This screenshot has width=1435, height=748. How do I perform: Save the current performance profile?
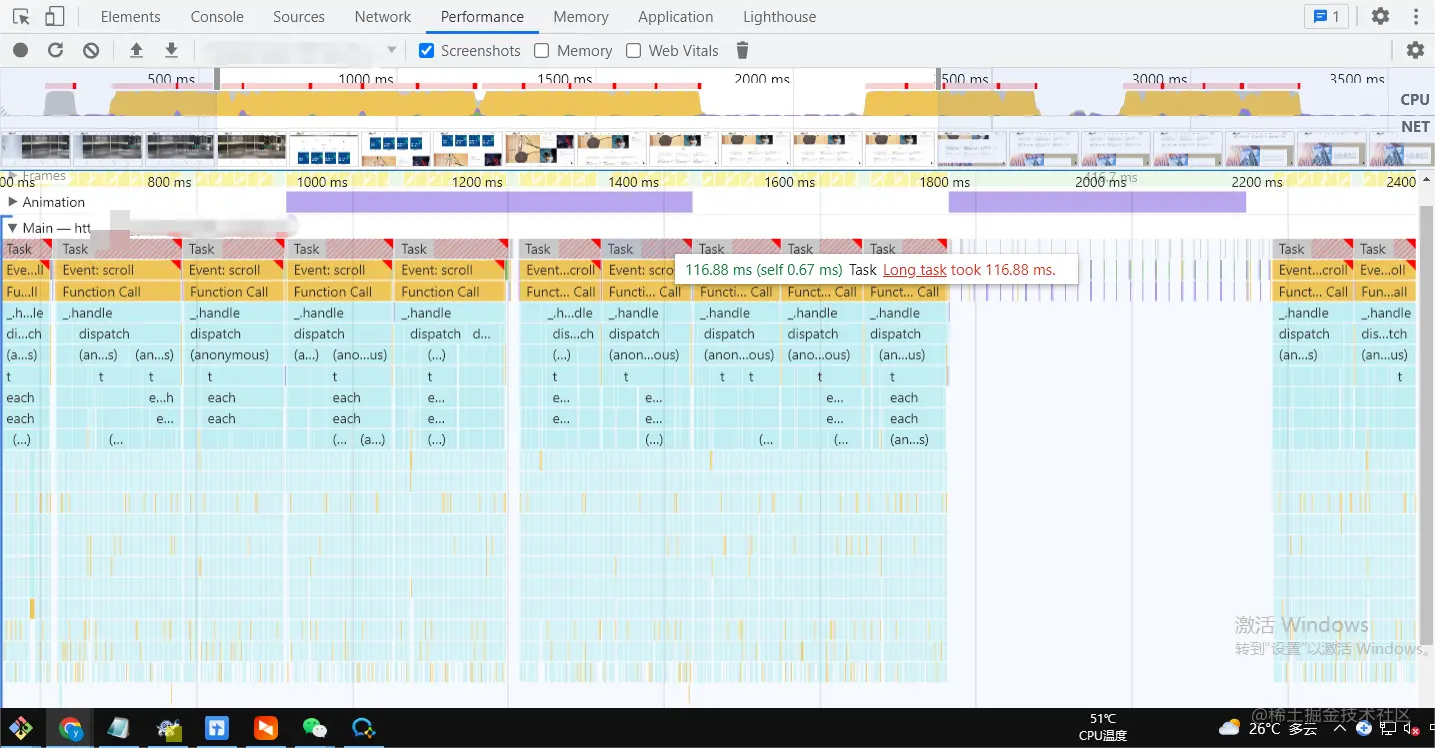pos(169,50)
